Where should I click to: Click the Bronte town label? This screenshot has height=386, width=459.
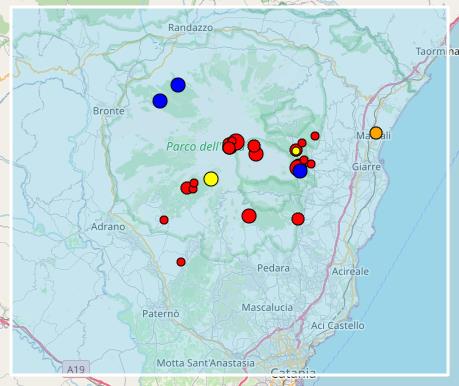click(x=109, y=111)
